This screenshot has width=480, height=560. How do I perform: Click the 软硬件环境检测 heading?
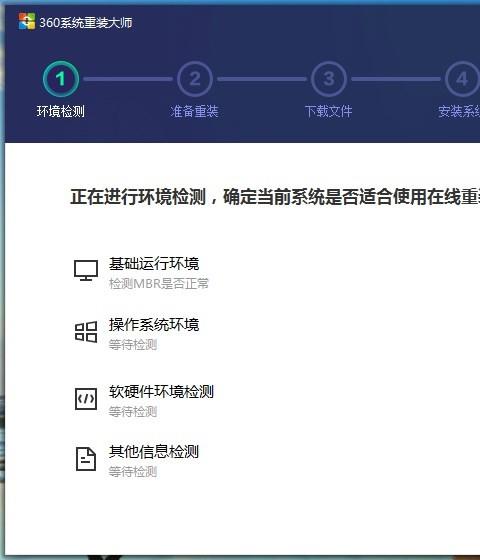(161, 392)
